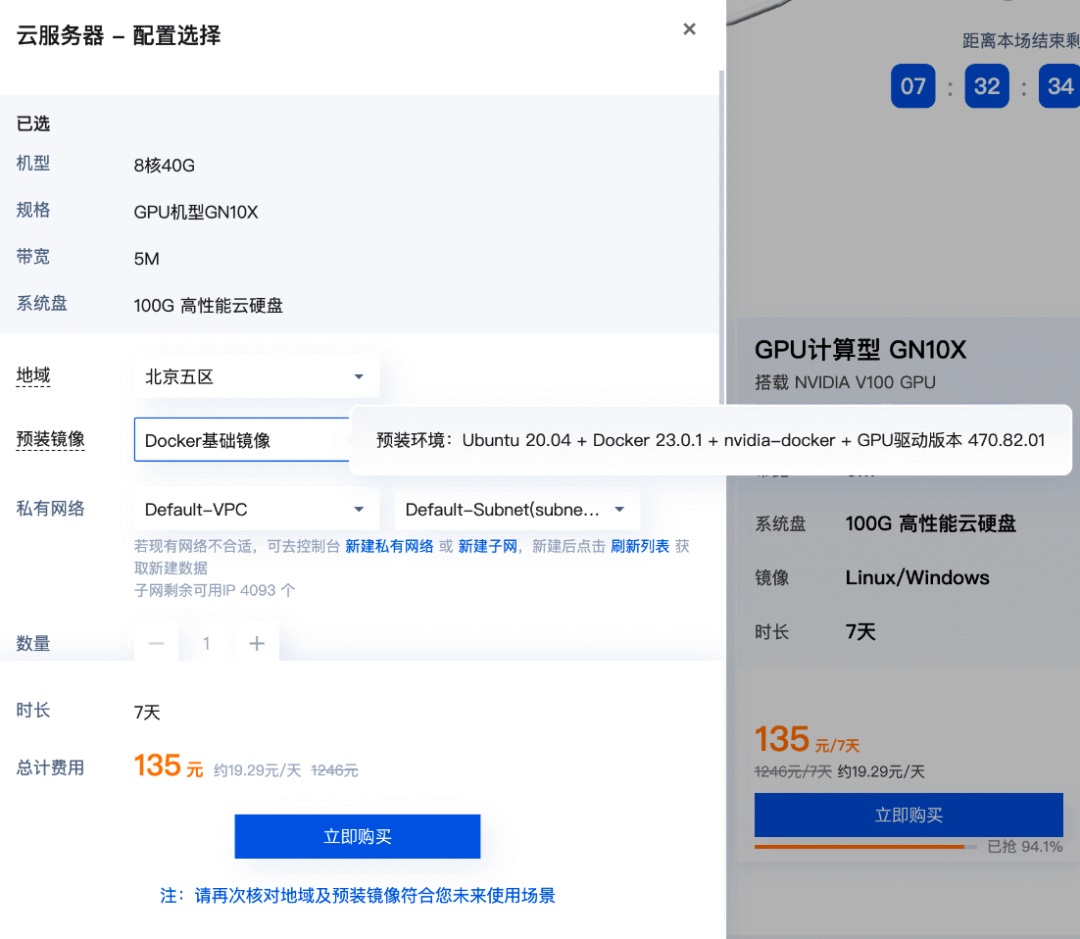Decrease server quantity with the minus stepper
The height and width of the screenshot is (939, 1080).
click(156, 643)
